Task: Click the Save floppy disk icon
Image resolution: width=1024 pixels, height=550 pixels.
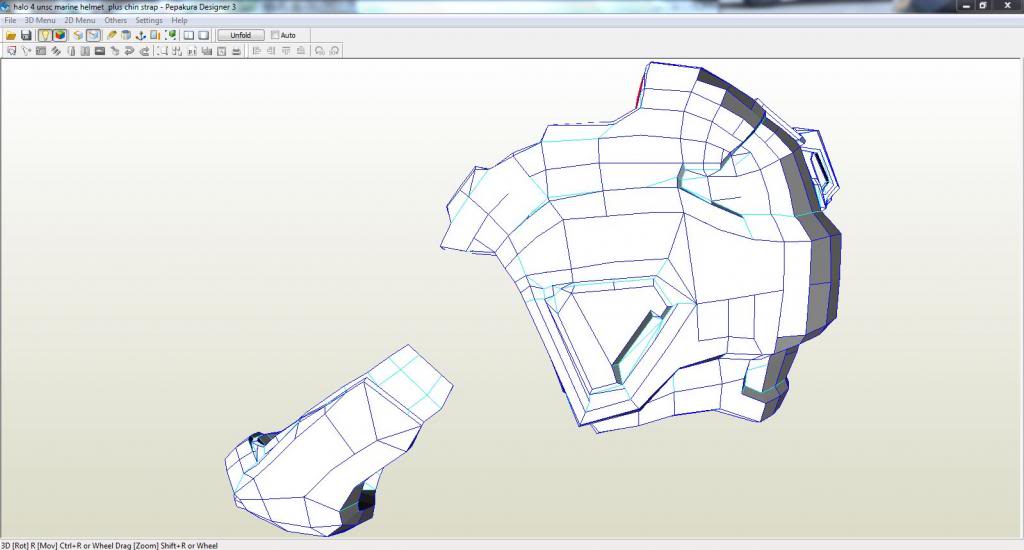Action: click(26, 35)
